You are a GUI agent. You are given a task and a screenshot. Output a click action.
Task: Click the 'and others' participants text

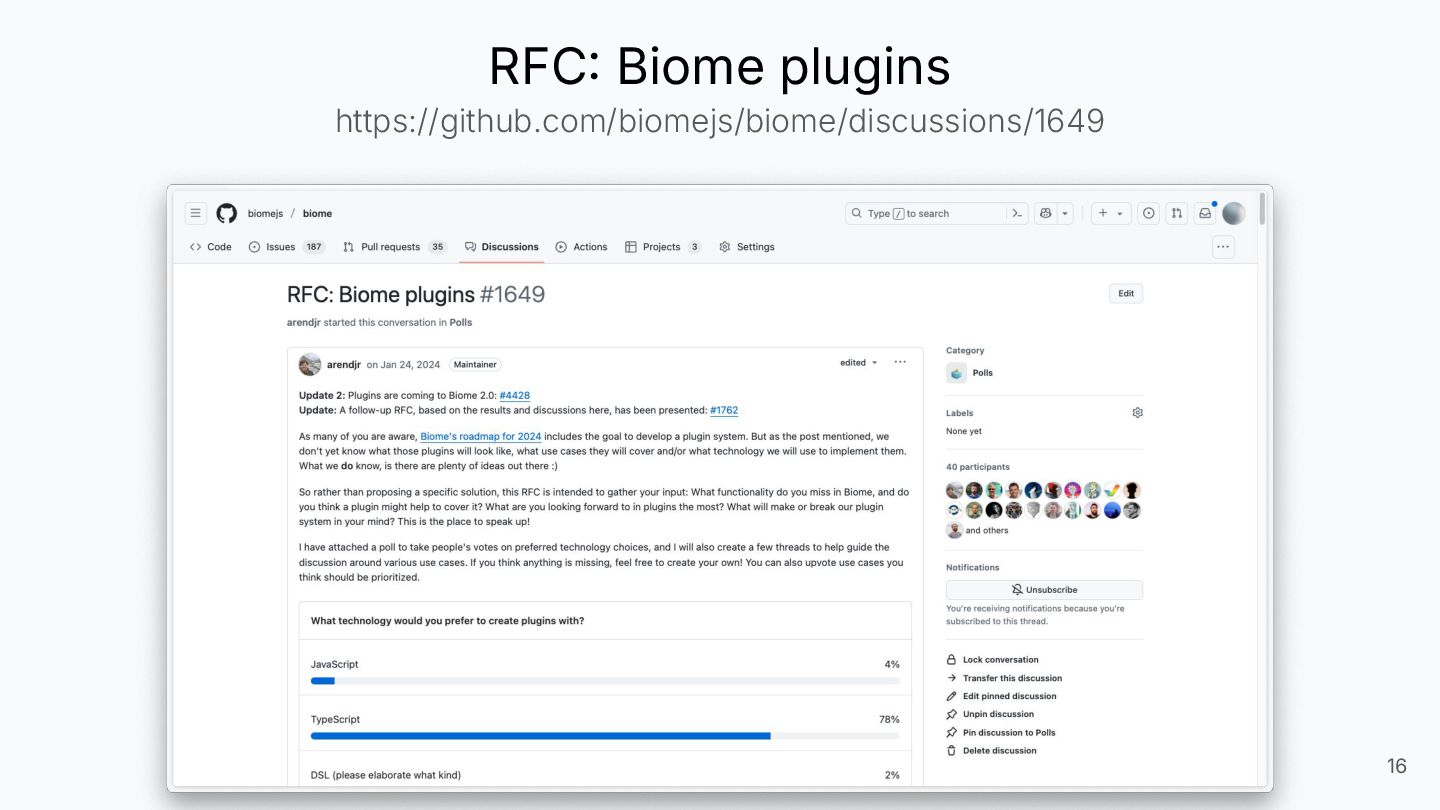tap(987, 531)
